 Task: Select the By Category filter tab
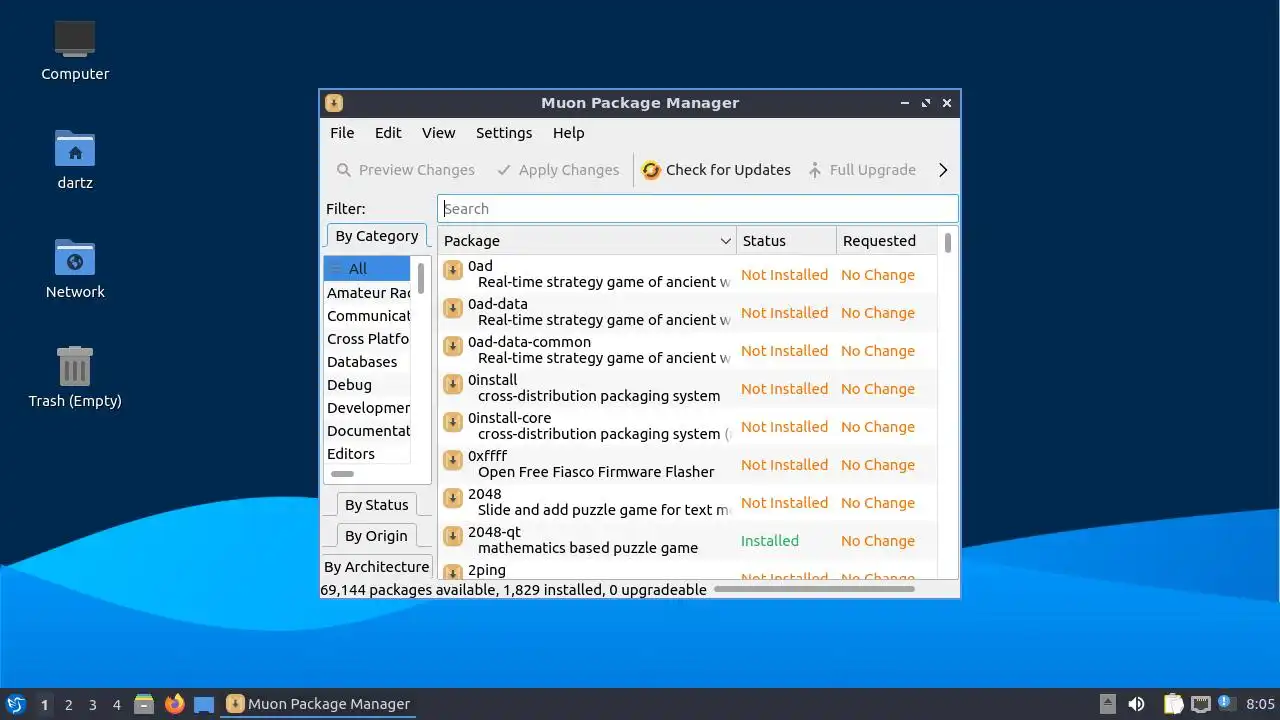click(377, 236)
